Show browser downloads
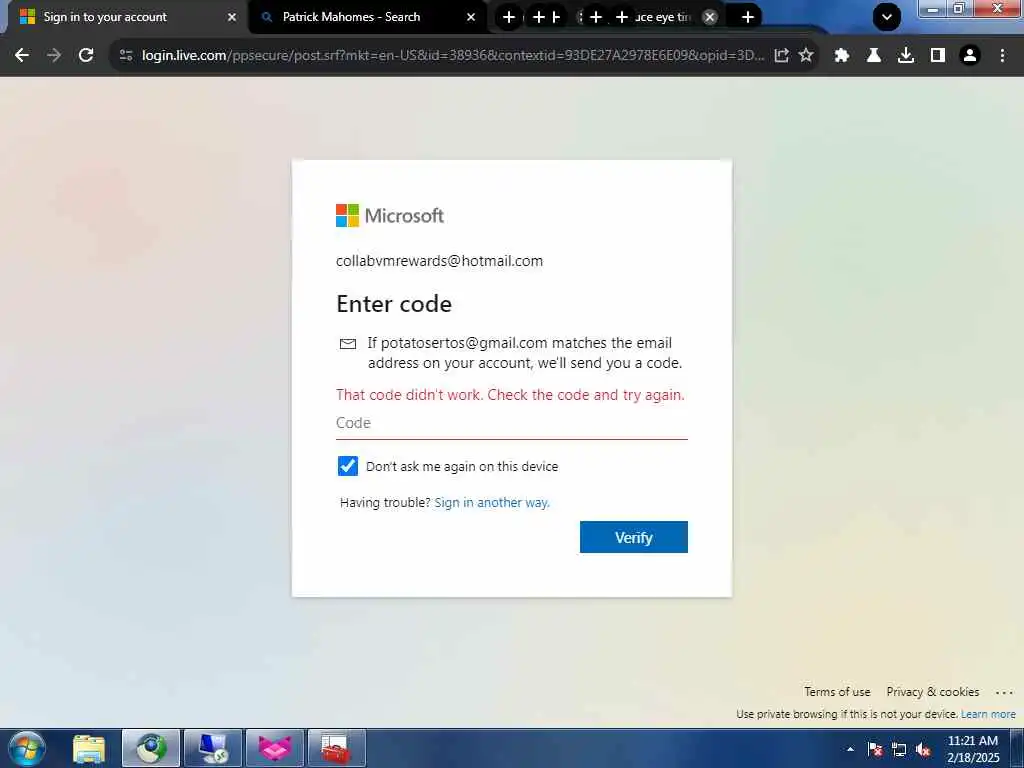The image size is (1024, 768). [x=906, y=56]
